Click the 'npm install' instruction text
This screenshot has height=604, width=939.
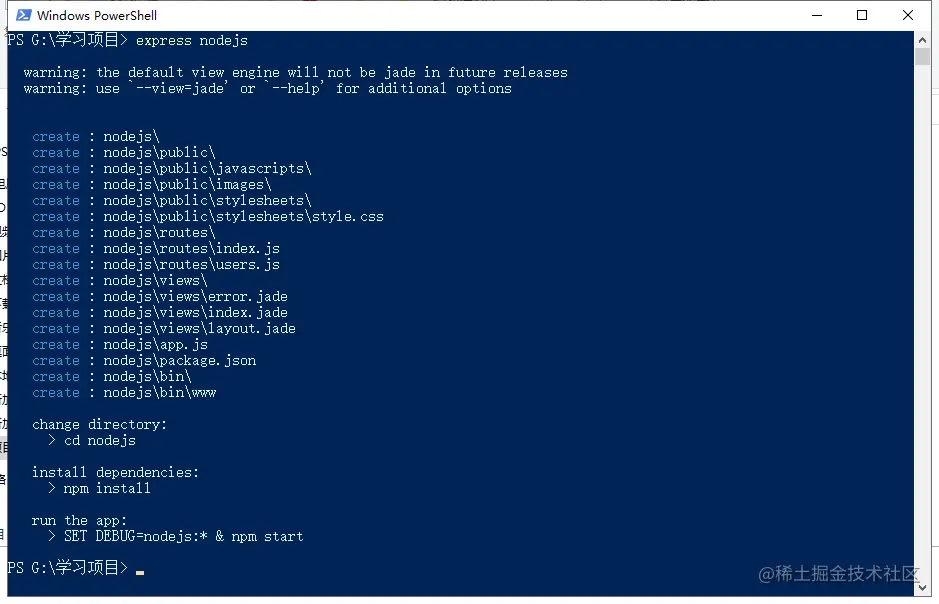pyautogui.click(x=107, y=488)
